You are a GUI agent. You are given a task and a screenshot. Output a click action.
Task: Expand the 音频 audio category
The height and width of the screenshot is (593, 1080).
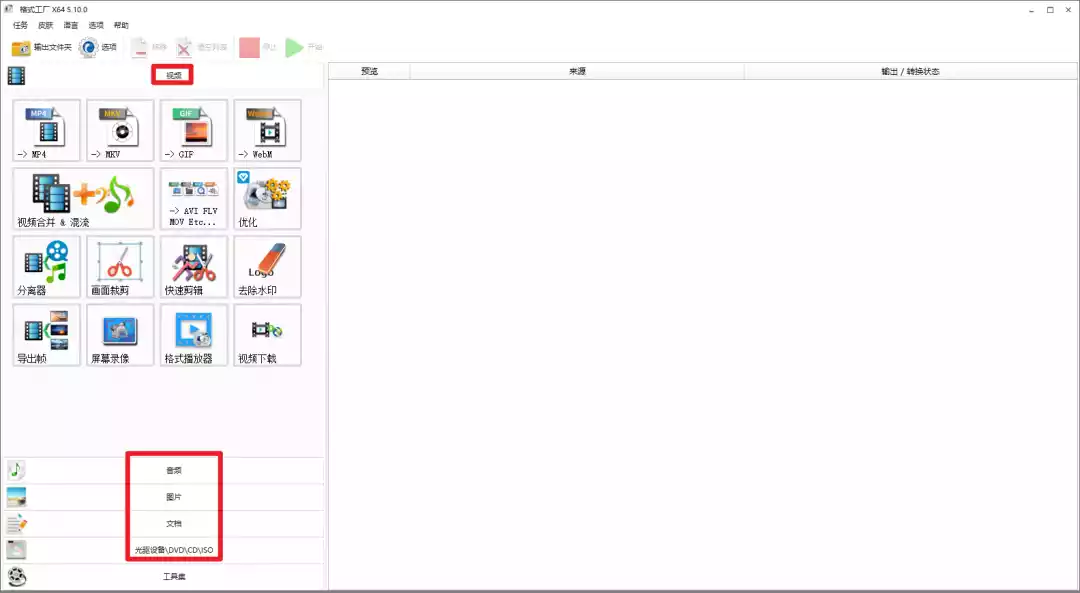(x=163, y=470)
